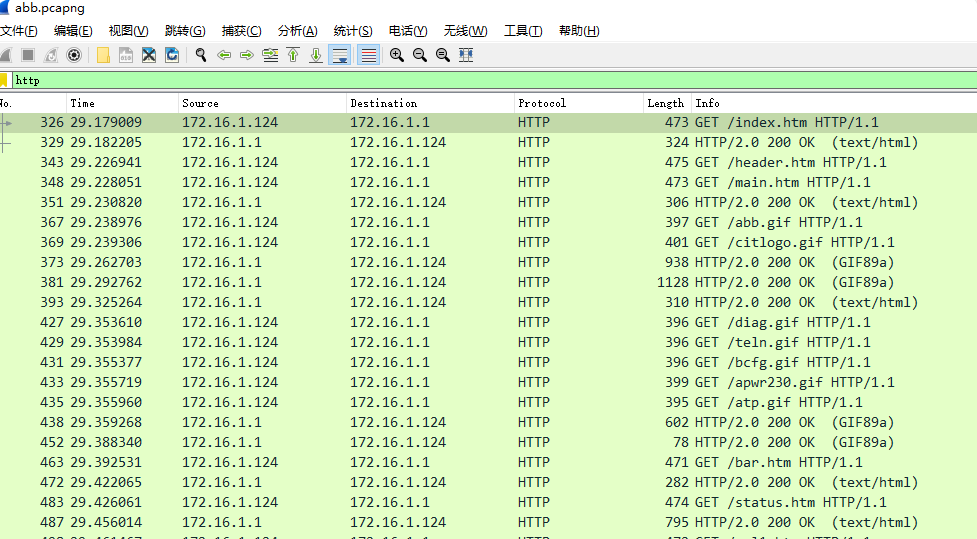Save this capture file
The image size is (977, 539).
(126, 55)
